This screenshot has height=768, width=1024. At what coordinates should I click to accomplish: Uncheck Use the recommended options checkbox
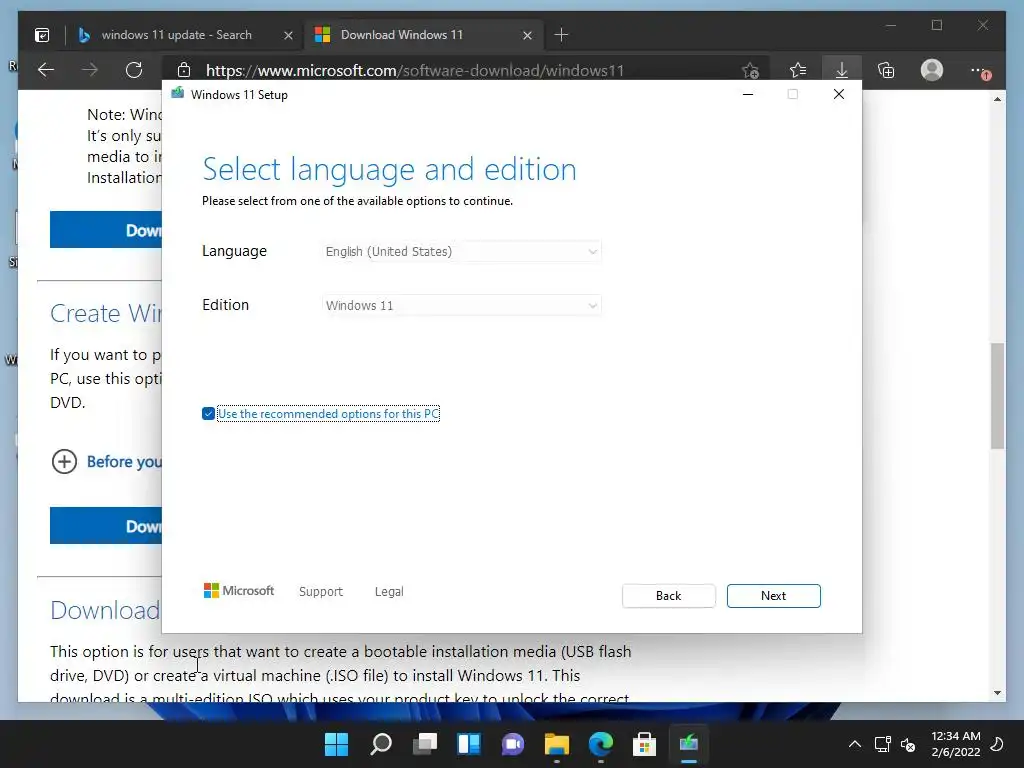(x=208, y=413)
